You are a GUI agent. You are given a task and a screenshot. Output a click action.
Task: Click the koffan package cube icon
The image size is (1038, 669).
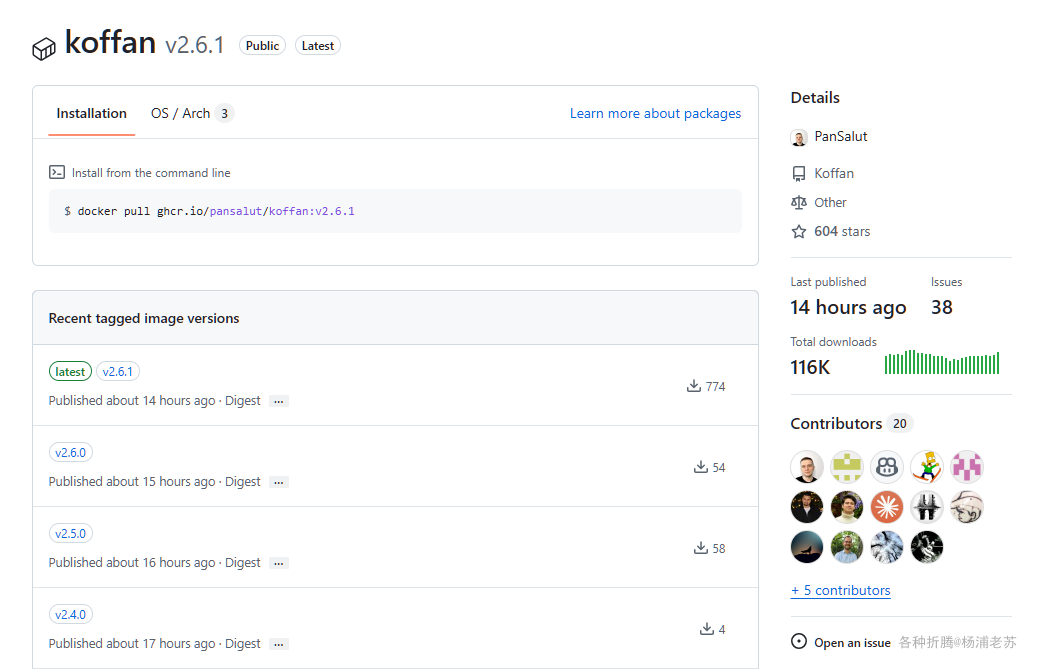pos(44,49)
